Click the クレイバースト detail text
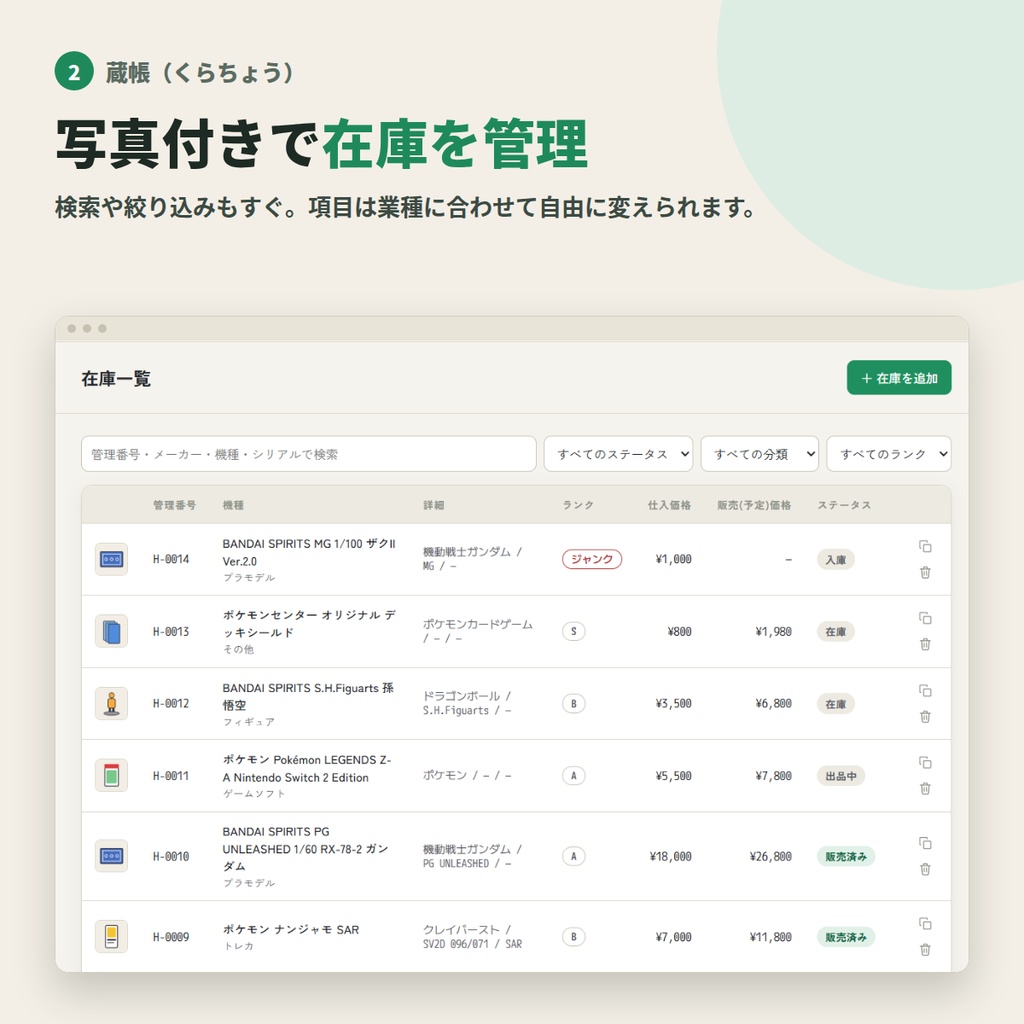 coord(472,936)
